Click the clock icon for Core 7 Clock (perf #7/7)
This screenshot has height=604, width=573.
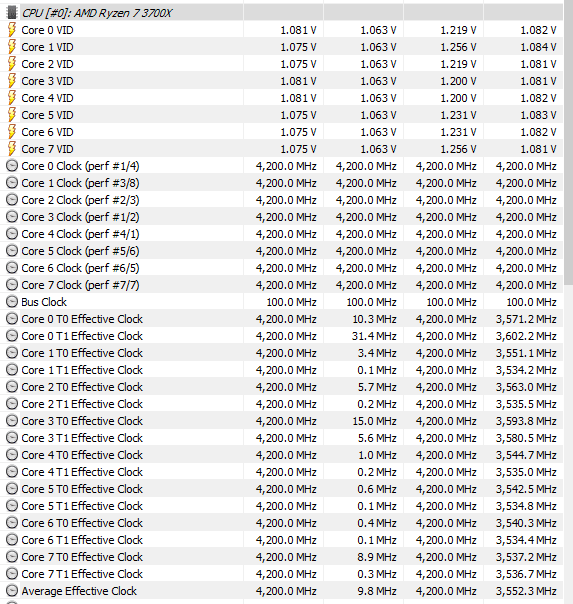point(12,284)
